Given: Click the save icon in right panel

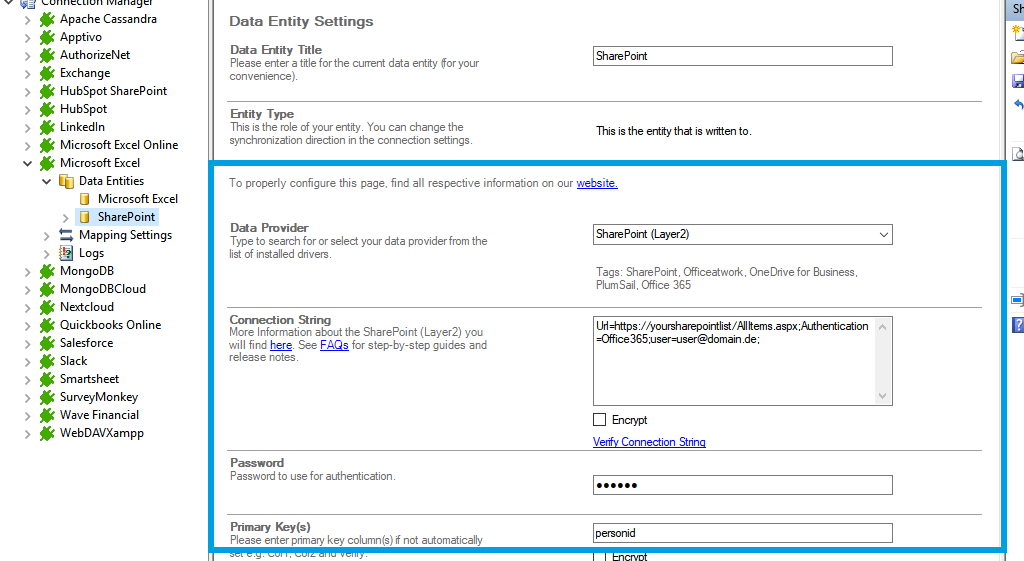Looking at the screenshot, I should 1018,81.
